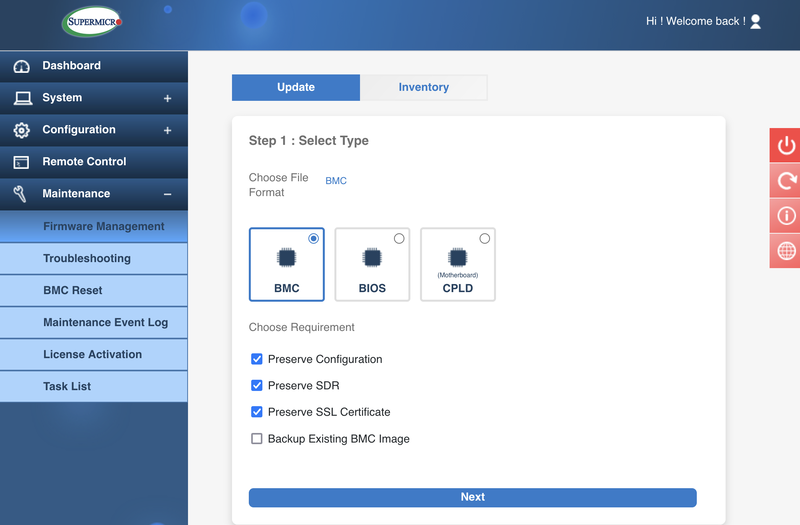Screen dimensions: 800x525
Task: Click the System laptop icon
Action: click(x=22, y=98)
